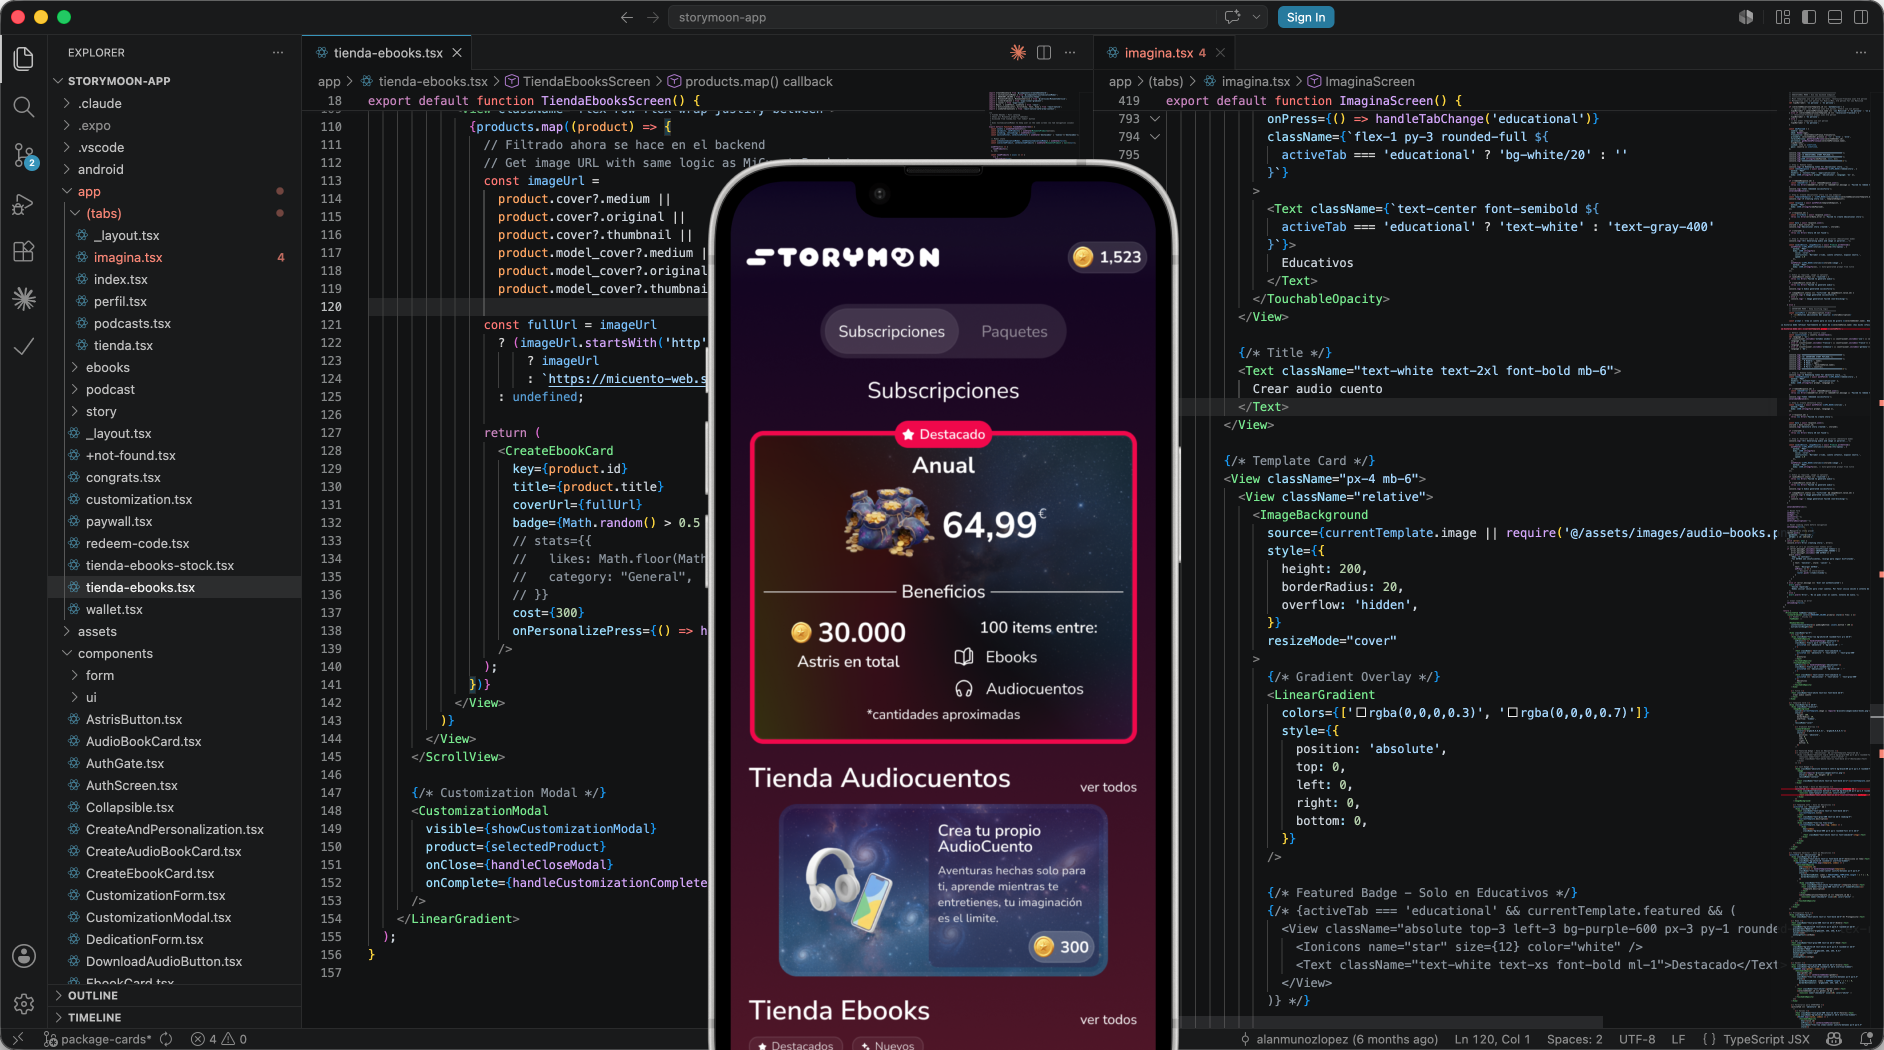Open Source Control view with badge 2
Image resolution: width=1884 pixels, height=1050 pixels.
(24, 155)
